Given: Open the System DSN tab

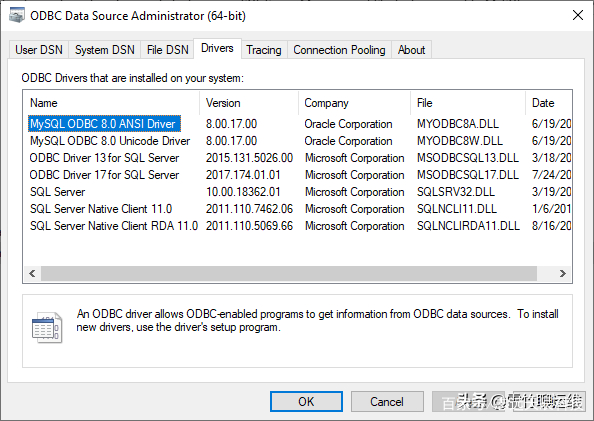Looking at the screenshot, I should coord(105,50).
